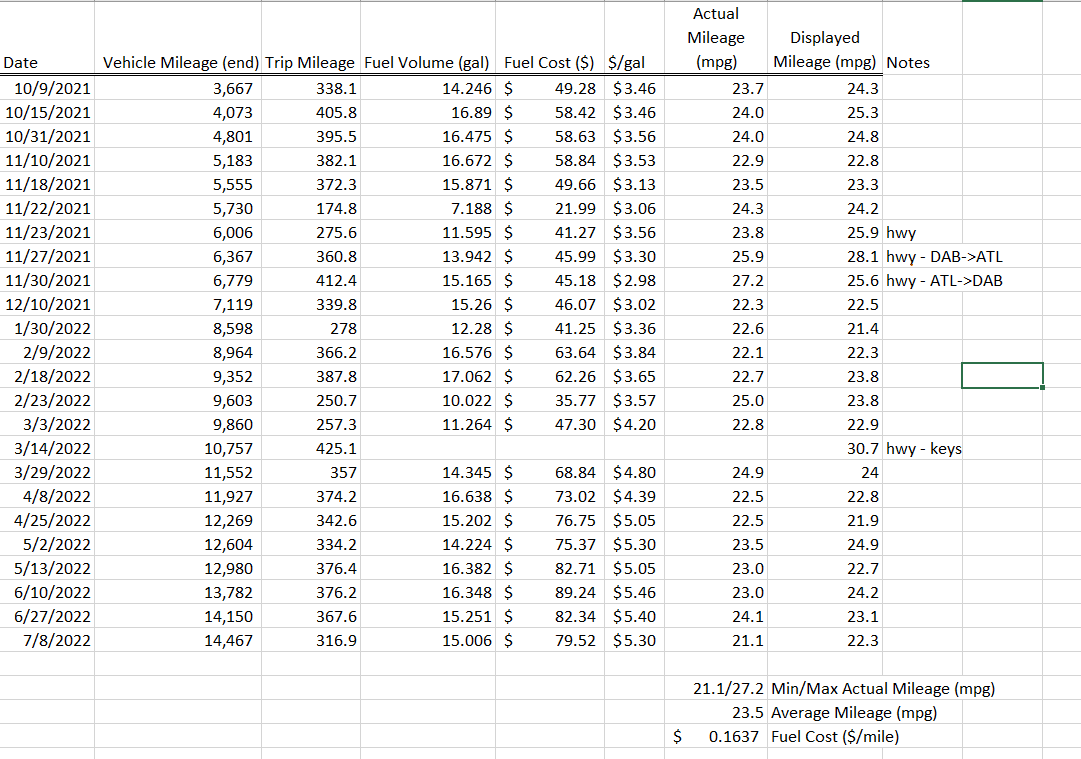This screenshot has width=1081, height=759.
Task: Select fuel volume cell 17.062
Action: pyautogui.click(x=427, y=376)
